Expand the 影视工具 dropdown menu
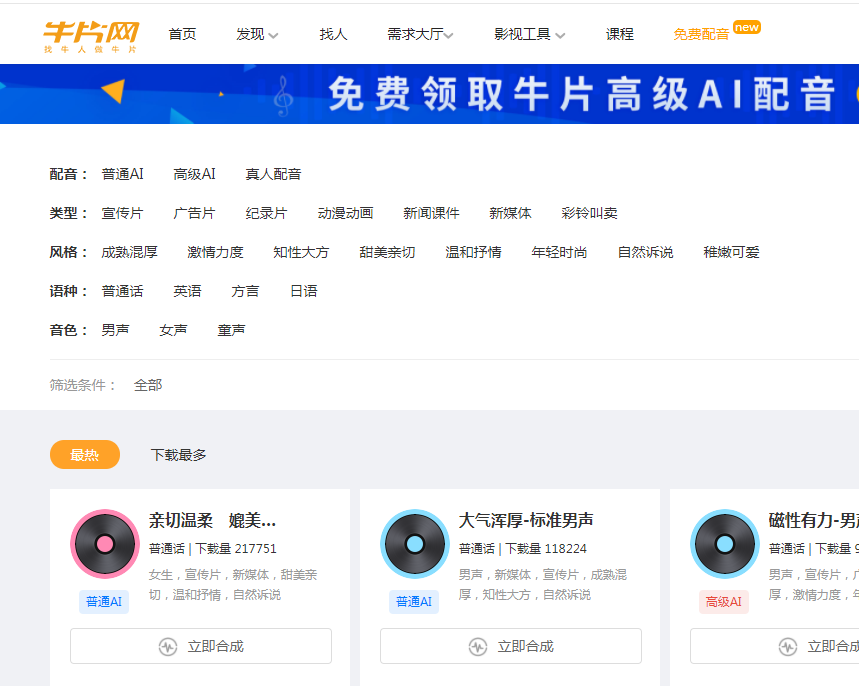Image resolution: width=859 pixels, height=686 pixels. click(x=529, y=35)
